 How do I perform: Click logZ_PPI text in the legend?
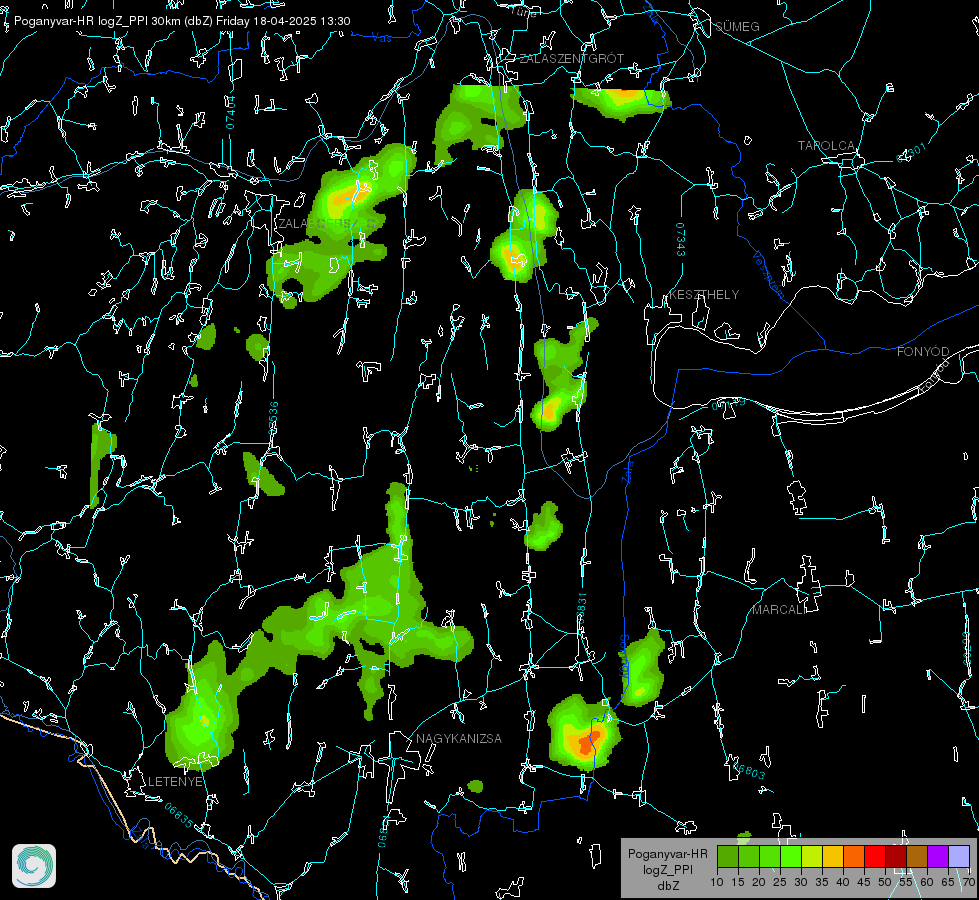click(x=667, y=869)
